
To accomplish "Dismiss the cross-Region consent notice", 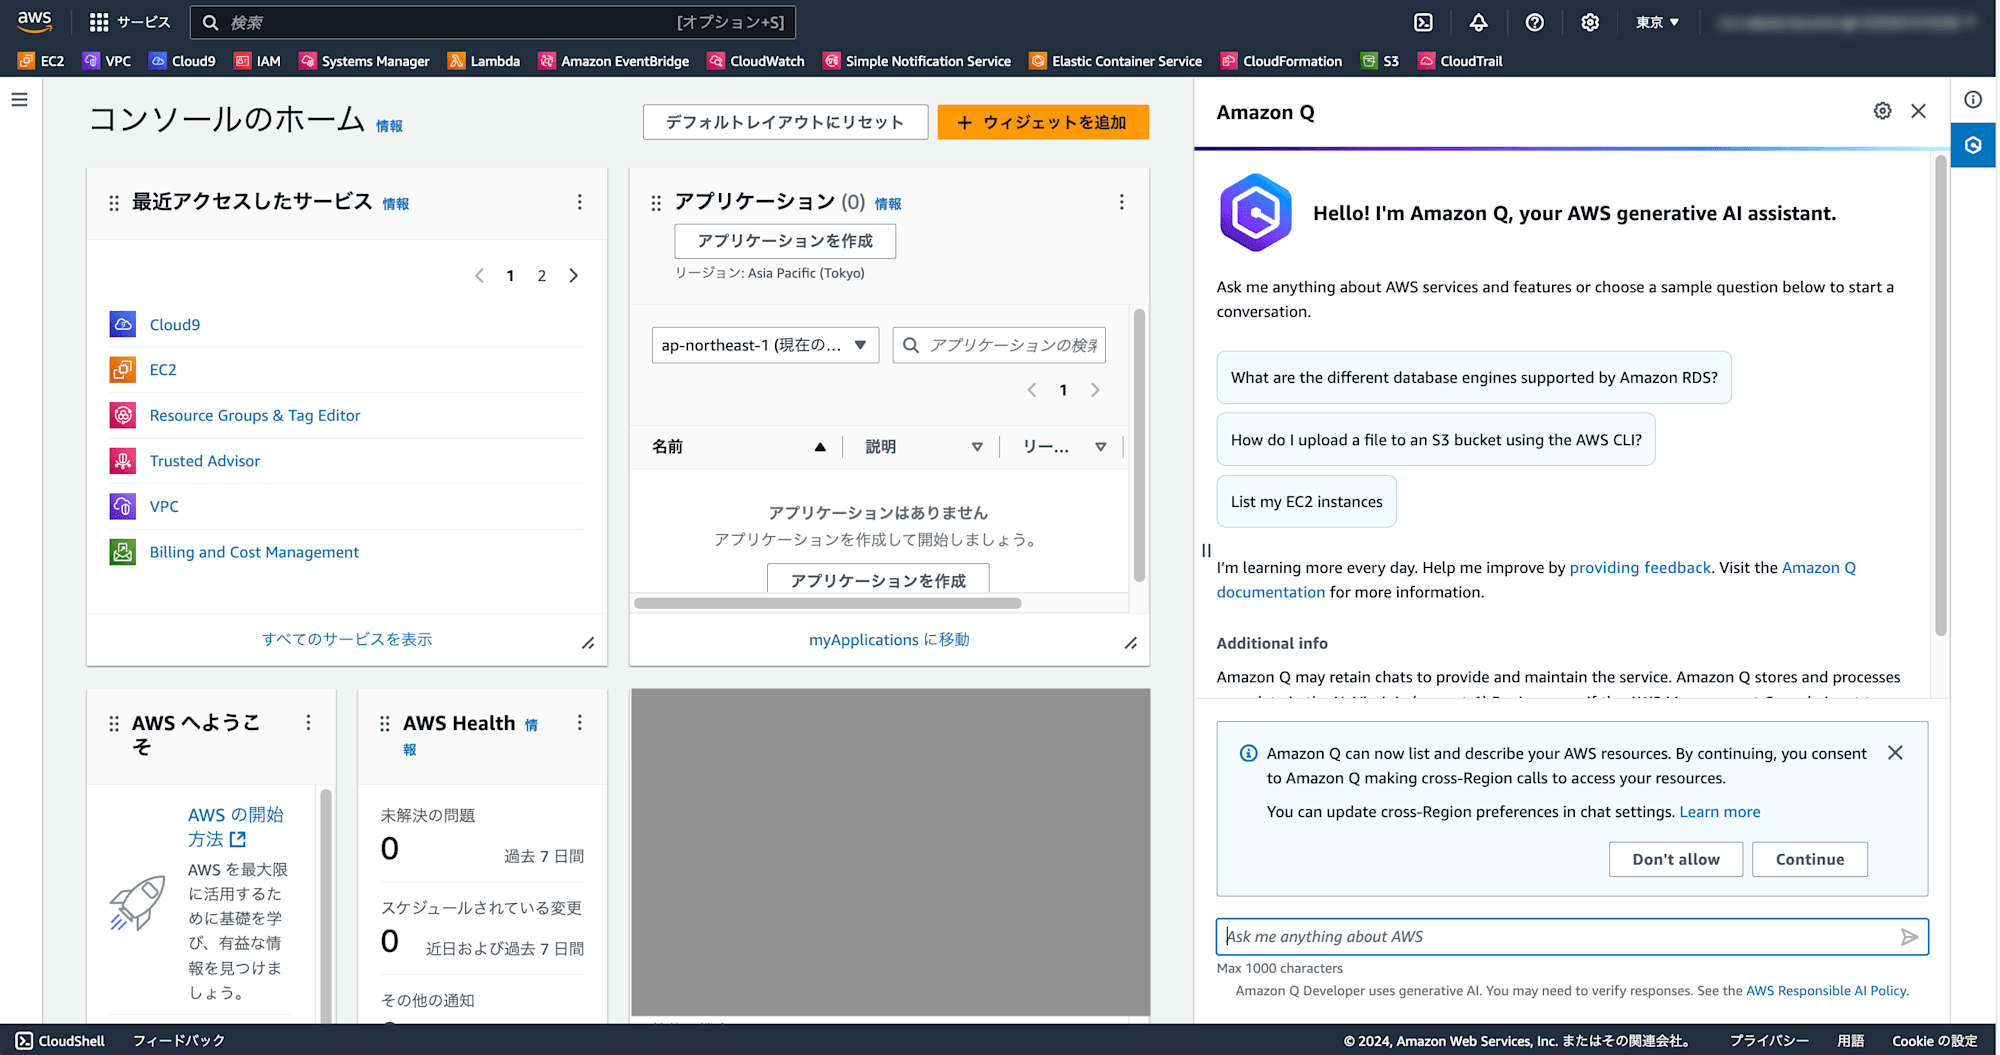I will point(1895,753).
